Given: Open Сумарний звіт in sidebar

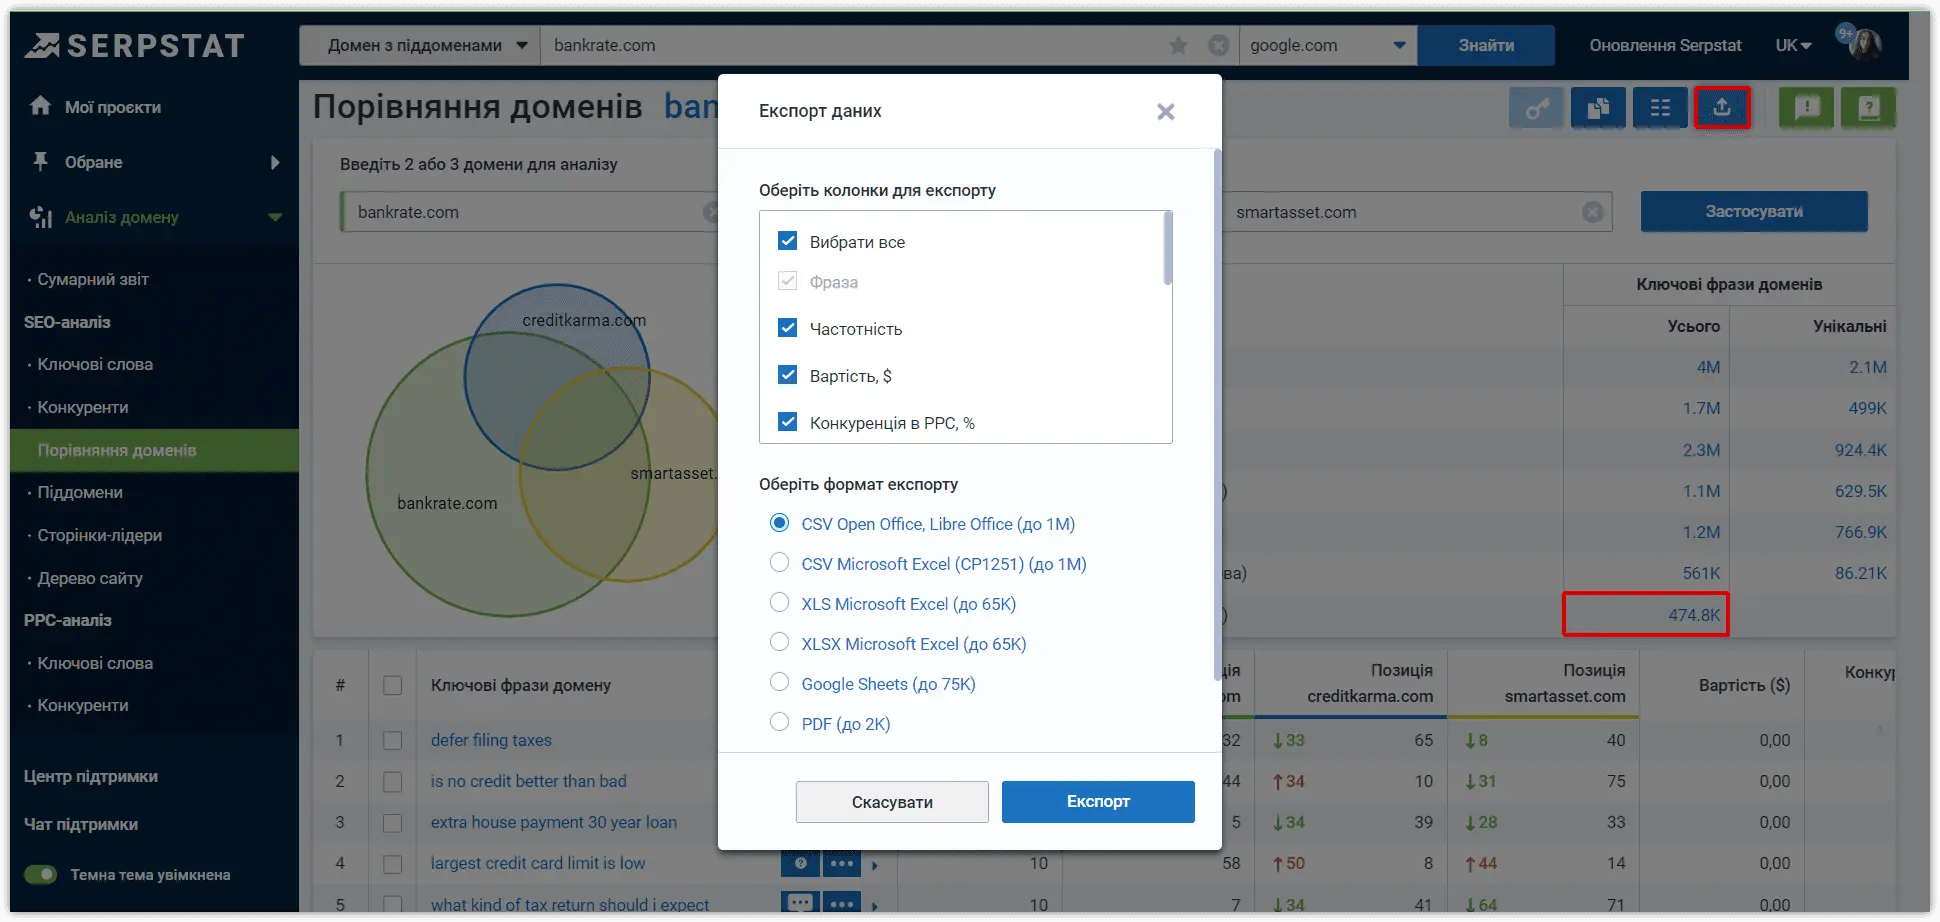Looking at the screenshot, I should [x=93, y=279].
